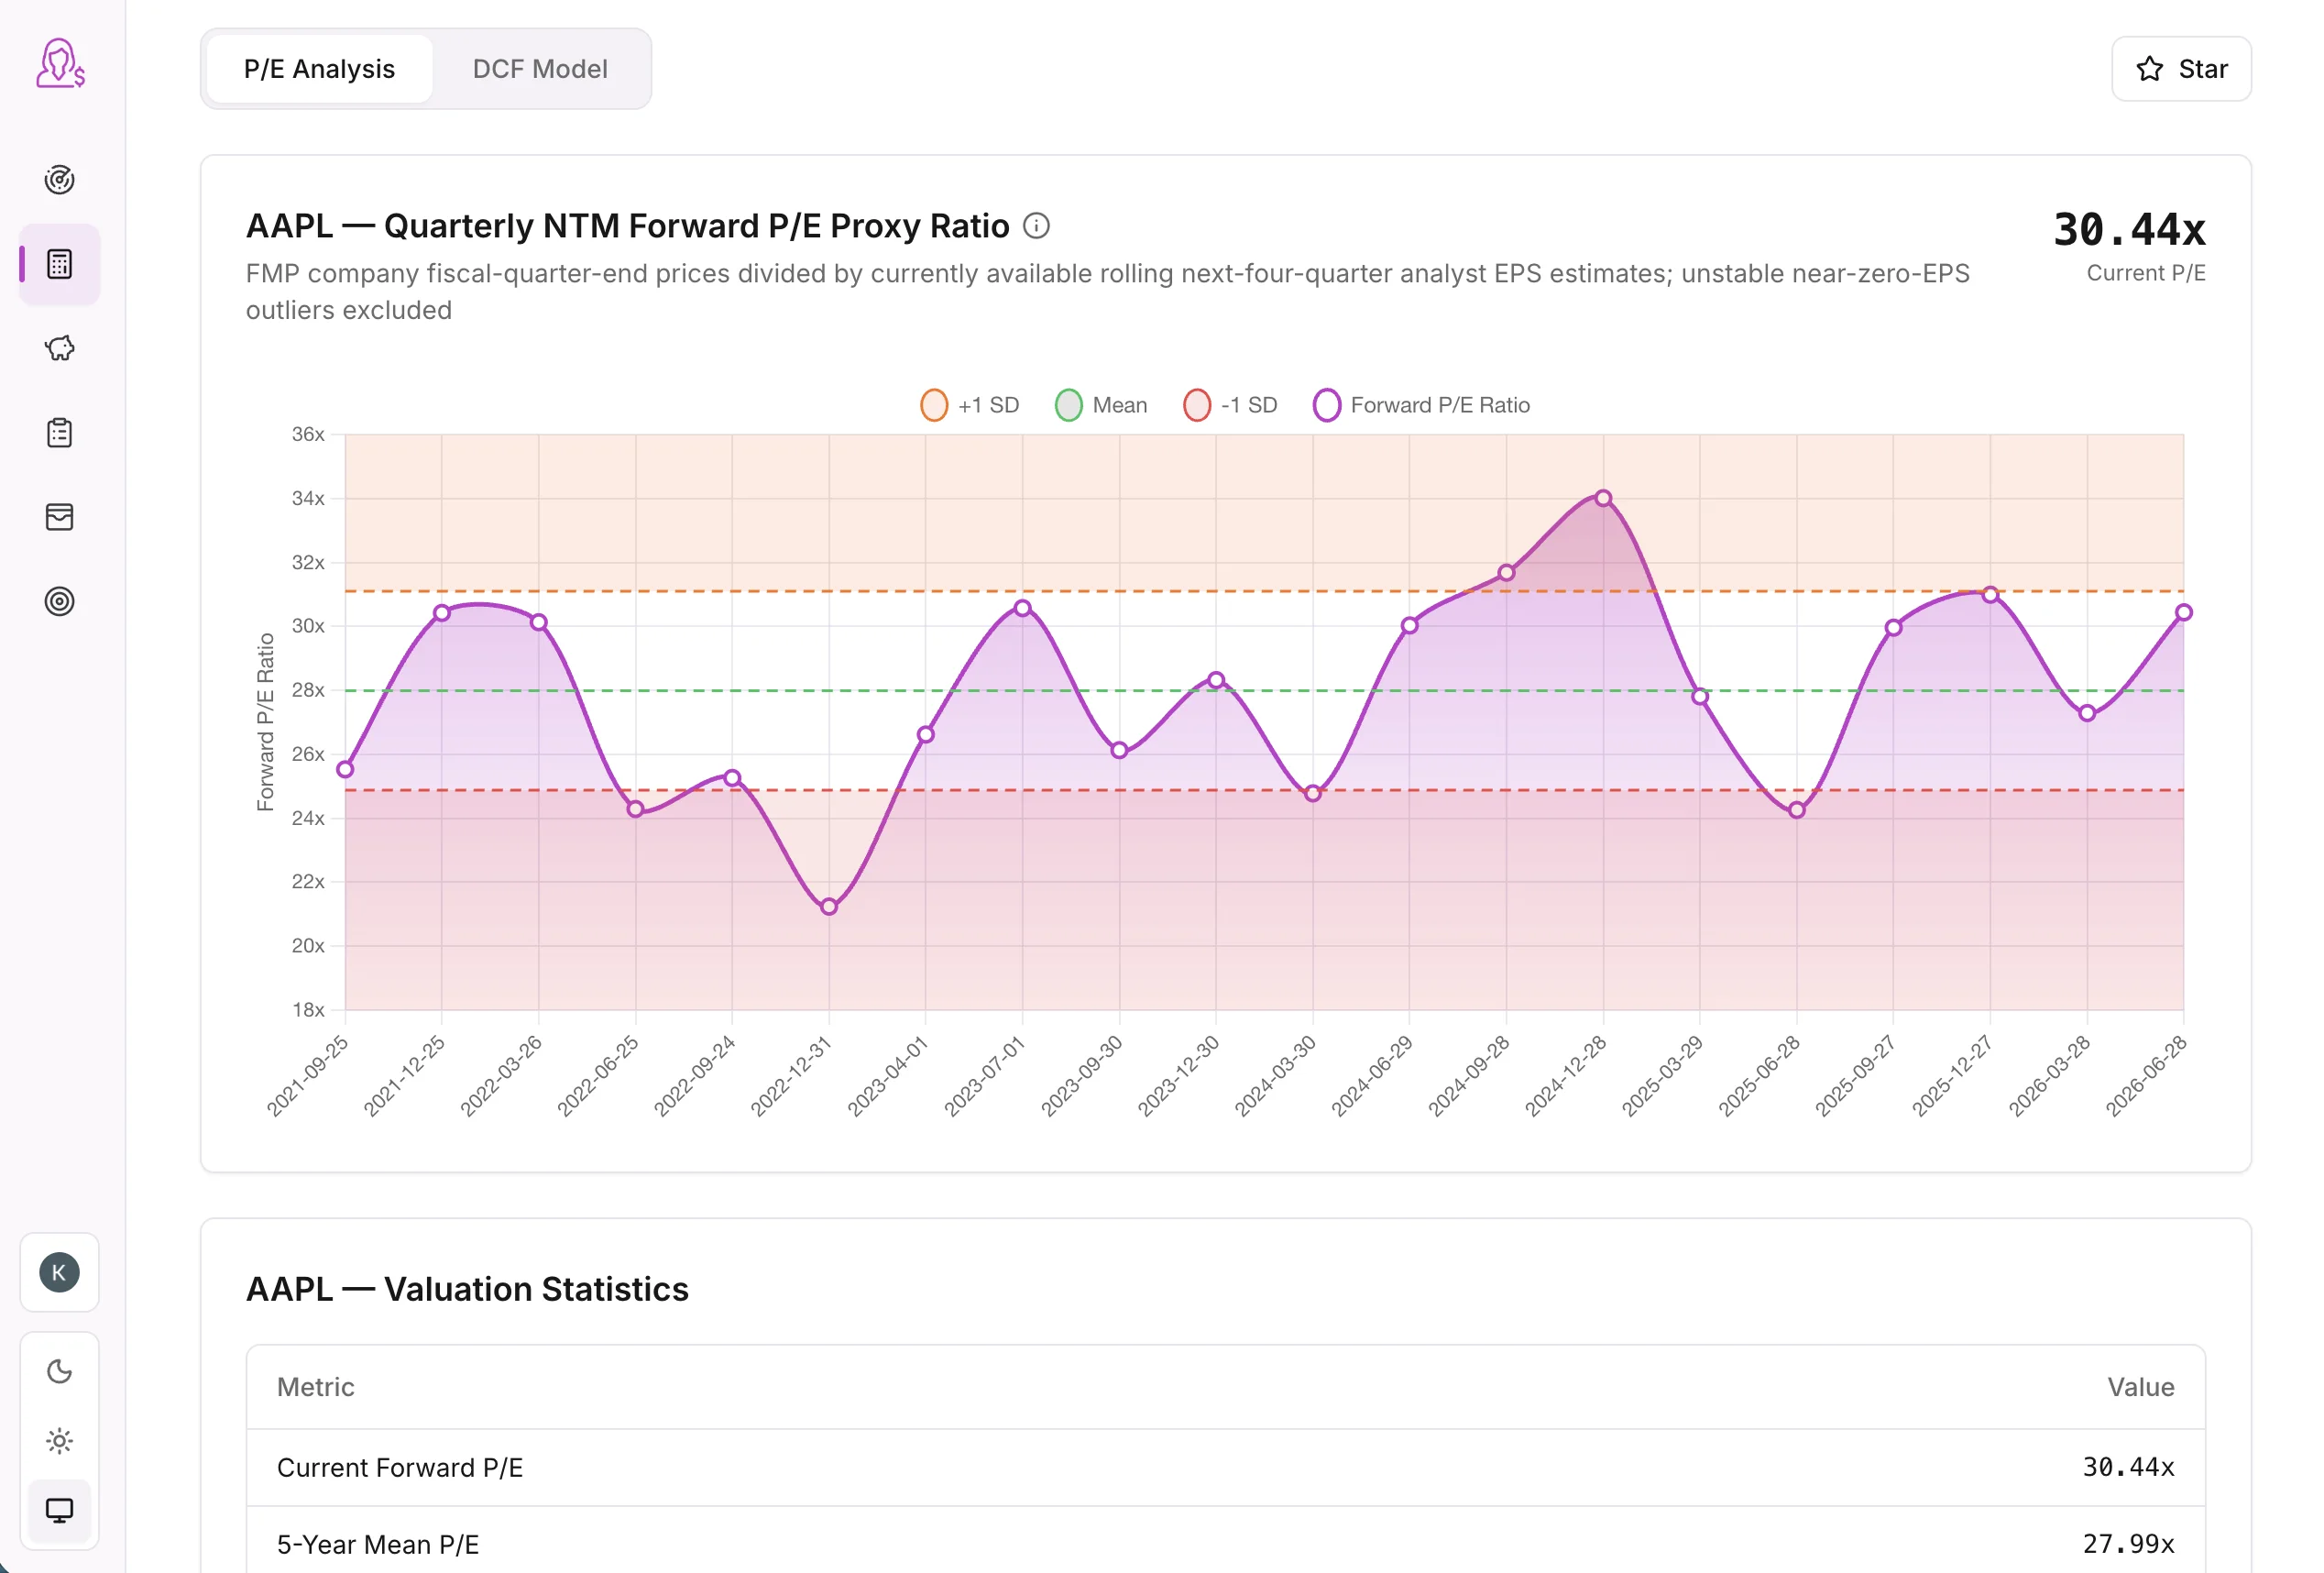Click the info icon beside chart title
Image resolution: width=2324 pixels, height=1573 pixels.
click(x=1036, y=226)
